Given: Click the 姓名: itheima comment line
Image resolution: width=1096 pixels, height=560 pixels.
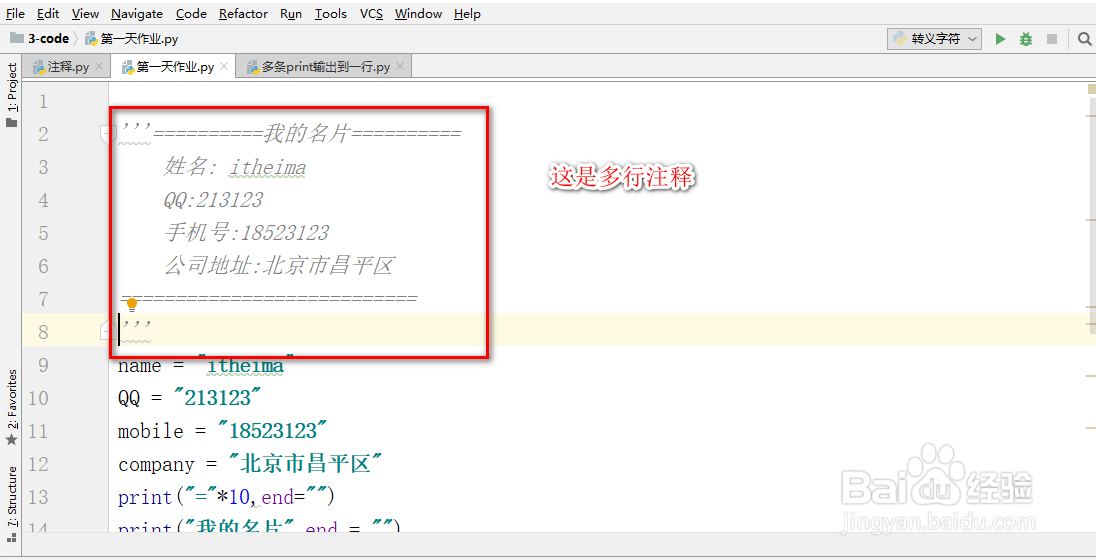Looking at the screenshot, I should [235, 167].
